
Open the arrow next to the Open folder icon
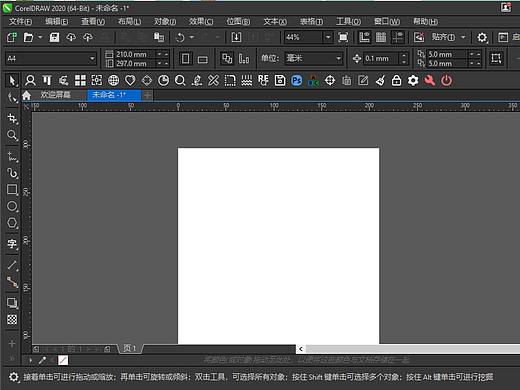[40, 37]
